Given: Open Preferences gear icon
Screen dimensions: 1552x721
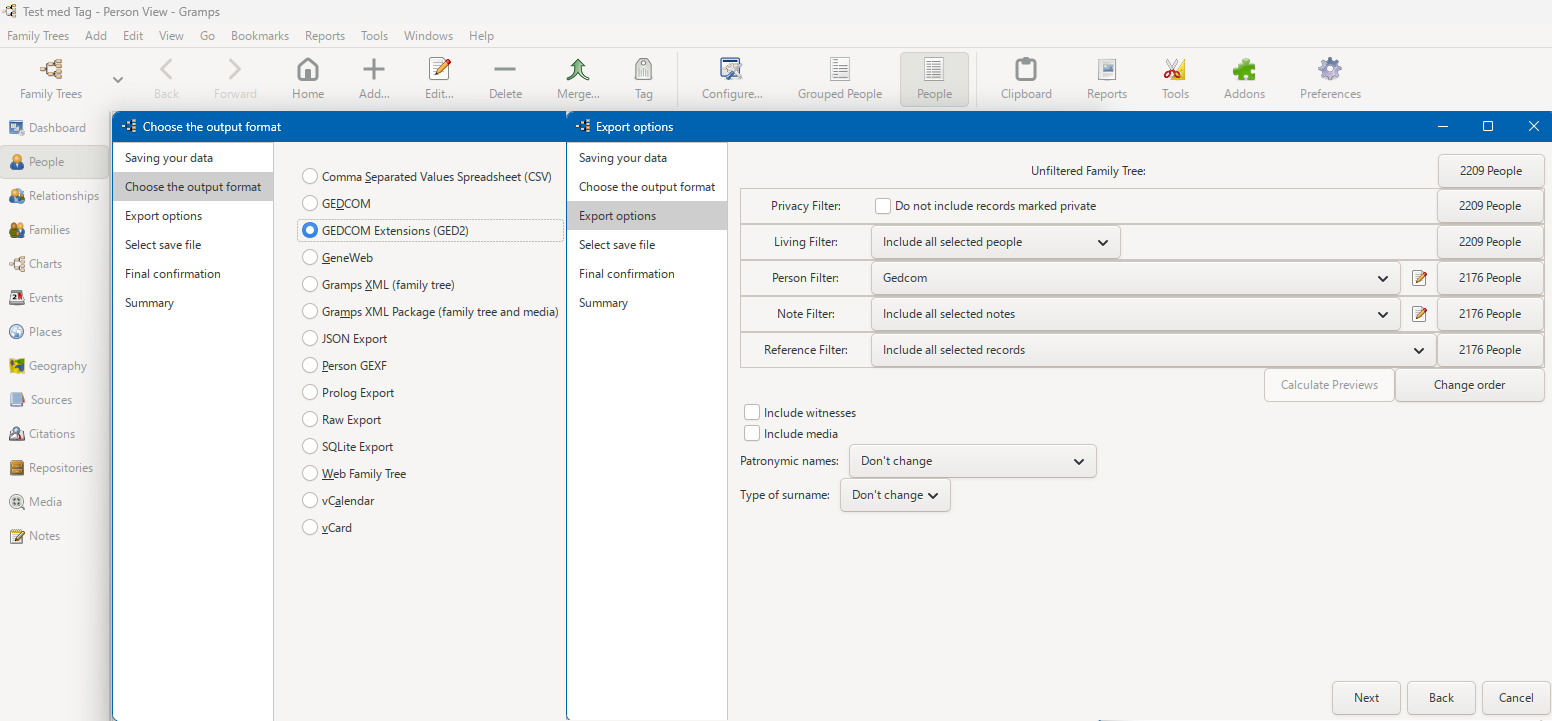Looking at the screenshot, I should [1330, 69].
